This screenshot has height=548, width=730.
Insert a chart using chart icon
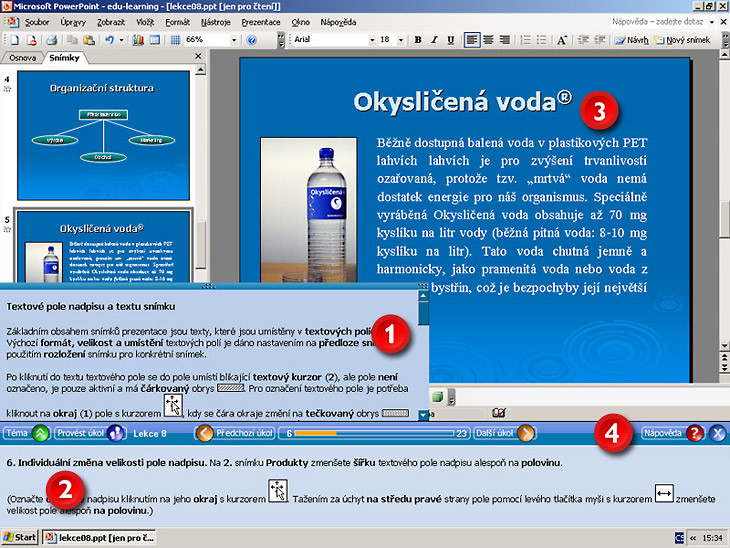point(138,40)
